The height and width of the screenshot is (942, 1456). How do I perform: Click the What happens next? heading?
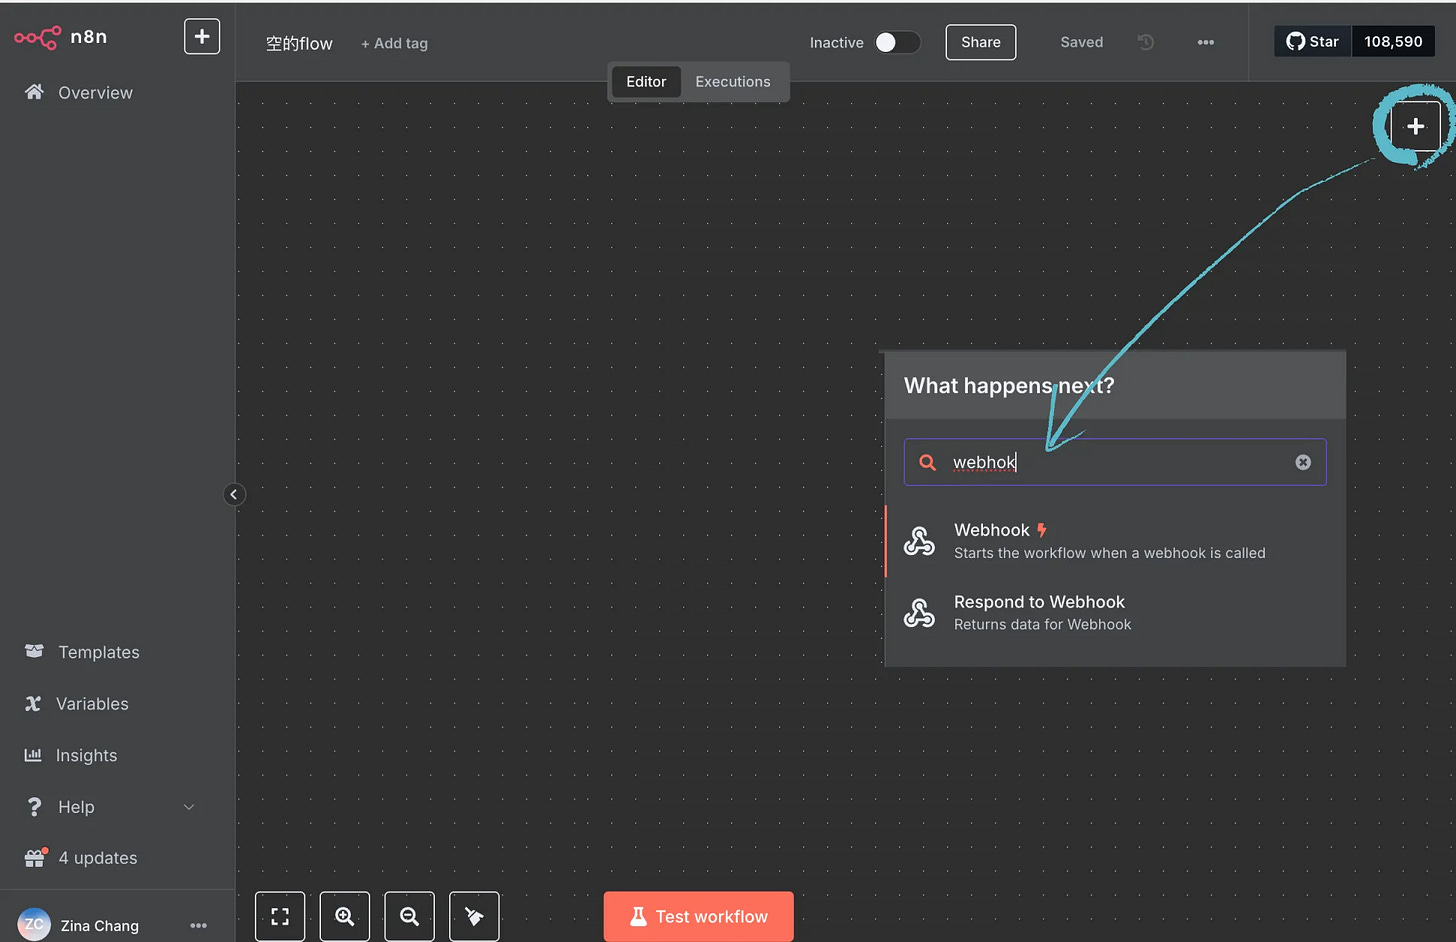[x=1009, y=386]
